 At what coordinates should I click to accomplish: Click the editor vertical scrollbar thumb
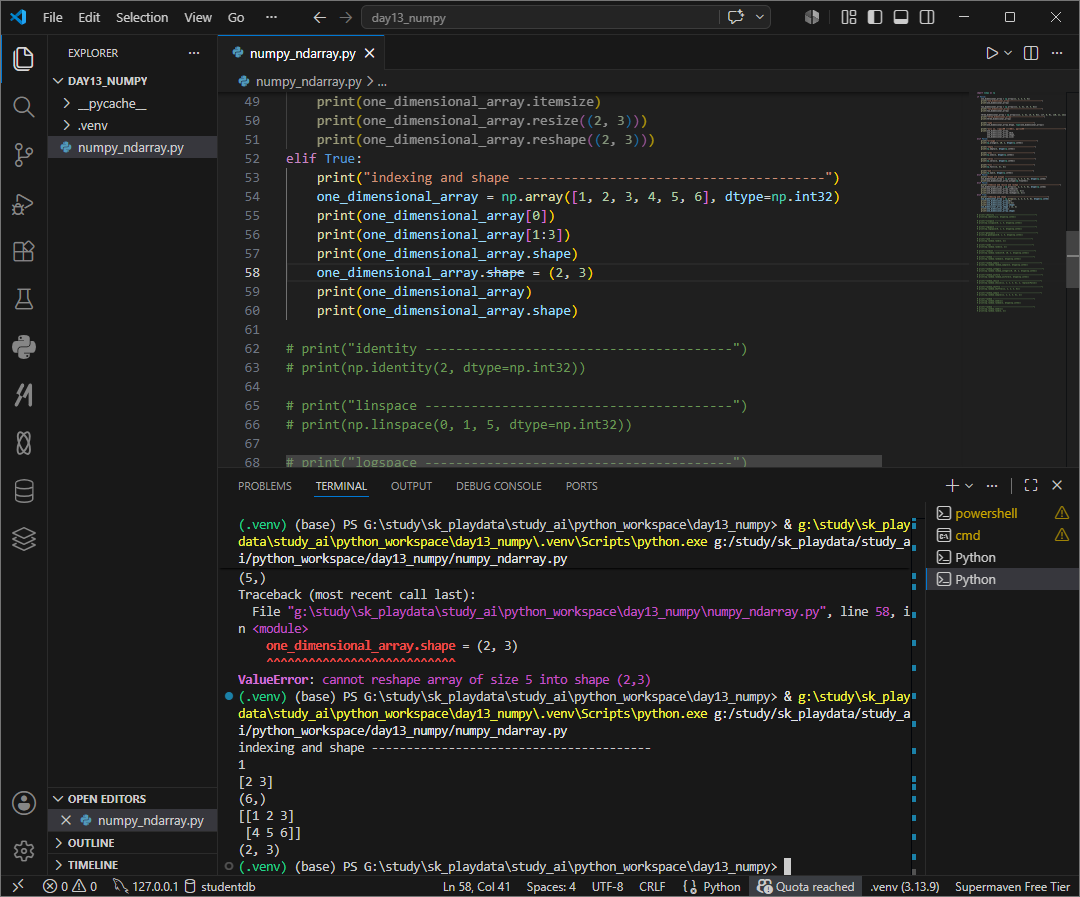coord(1073,259)
